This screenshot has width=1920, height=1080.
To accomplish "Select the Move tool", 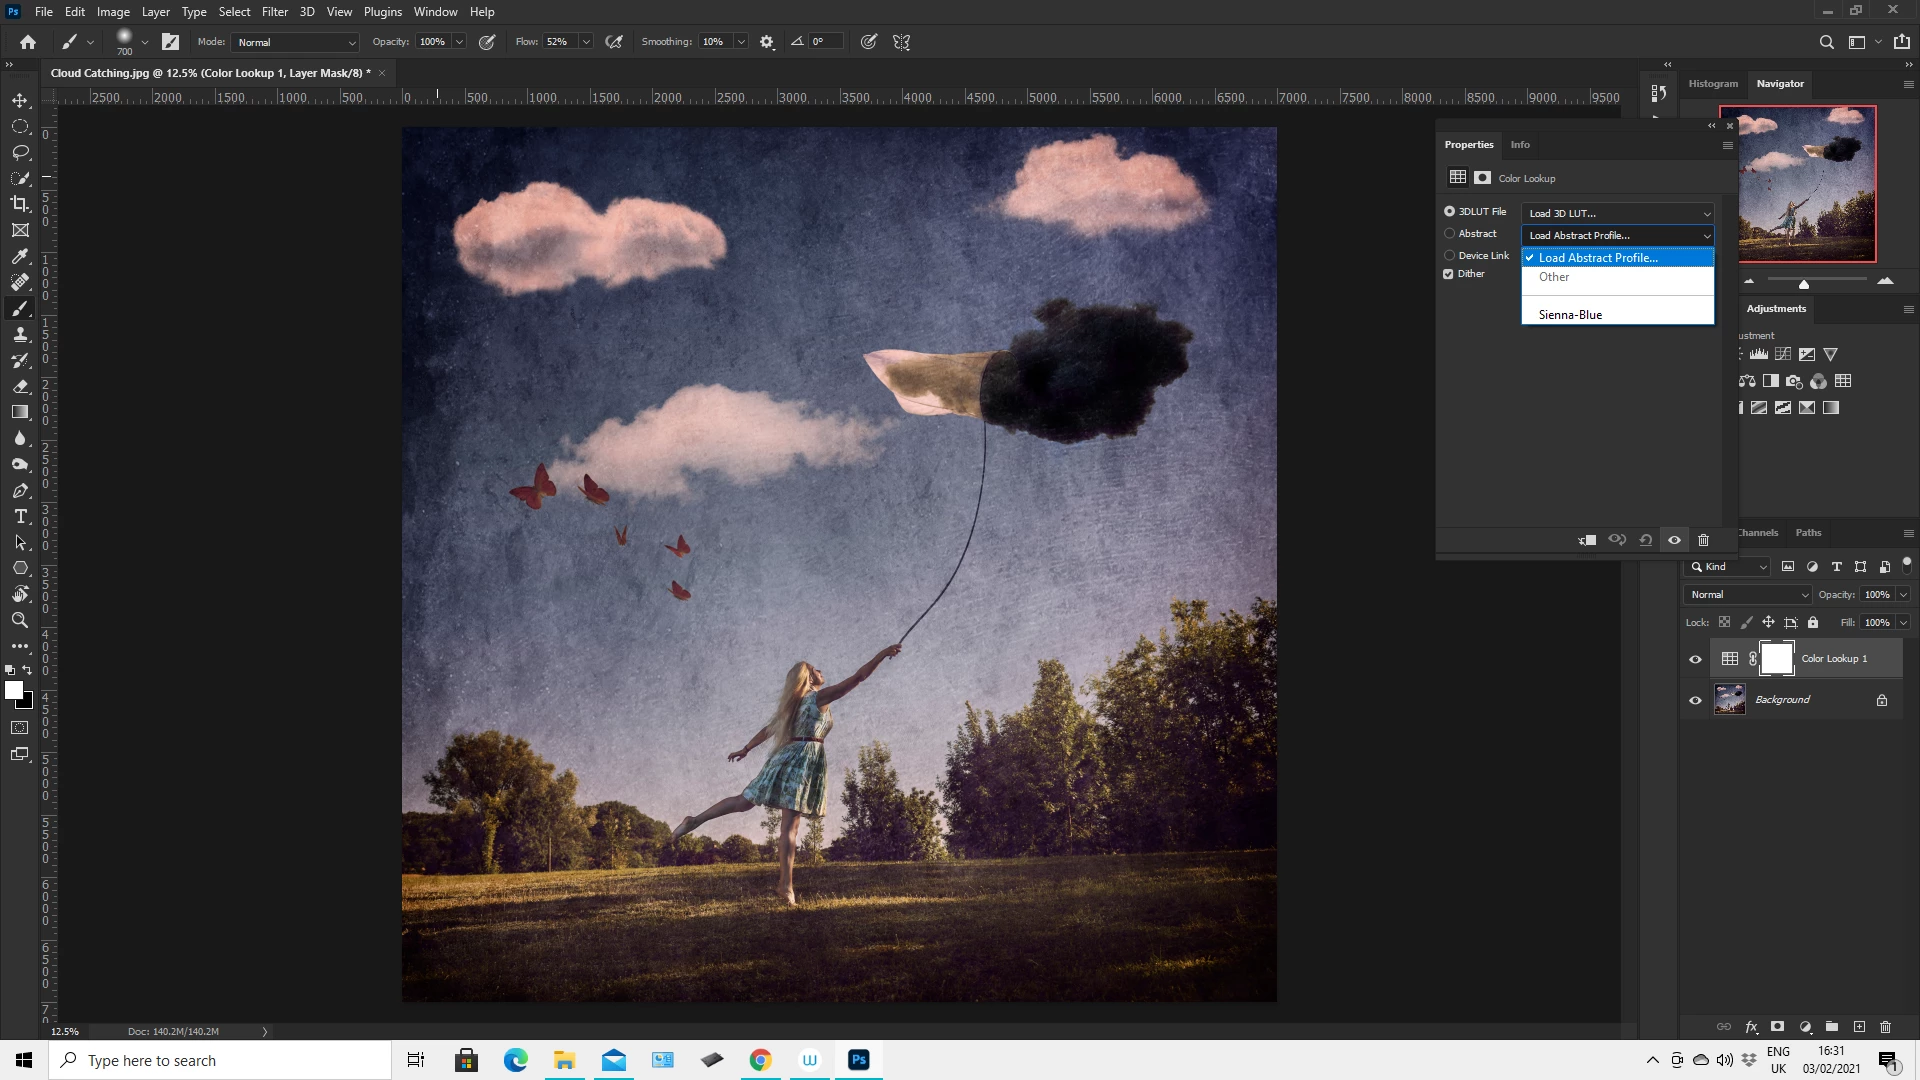I will [20, 101].
